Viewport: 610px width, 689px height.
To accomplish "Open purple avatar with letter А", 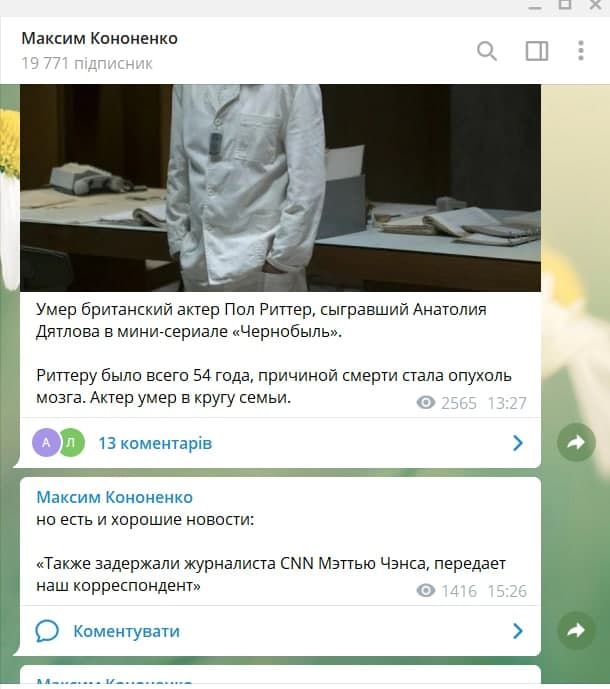I will click(x=46, y=442).
